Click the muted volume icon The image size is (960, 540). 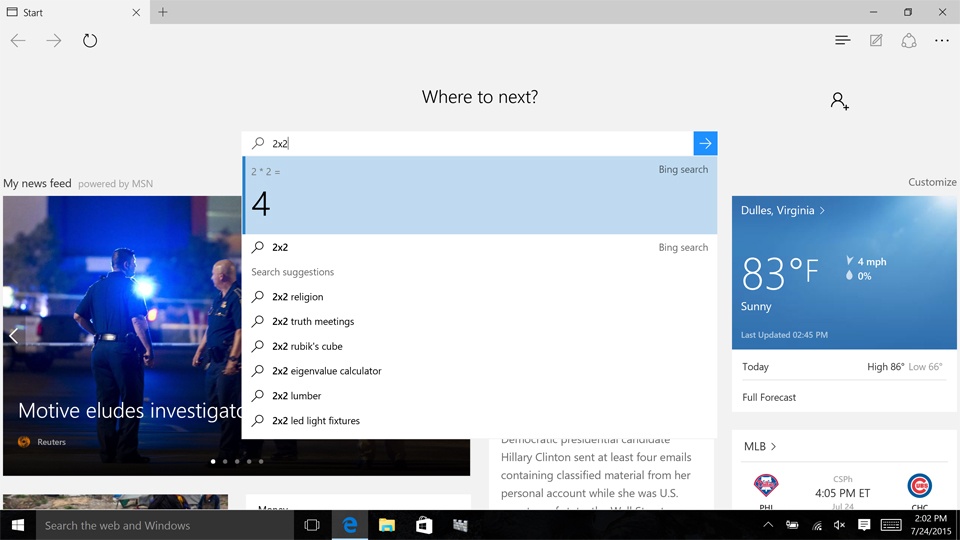pos(839,525)
